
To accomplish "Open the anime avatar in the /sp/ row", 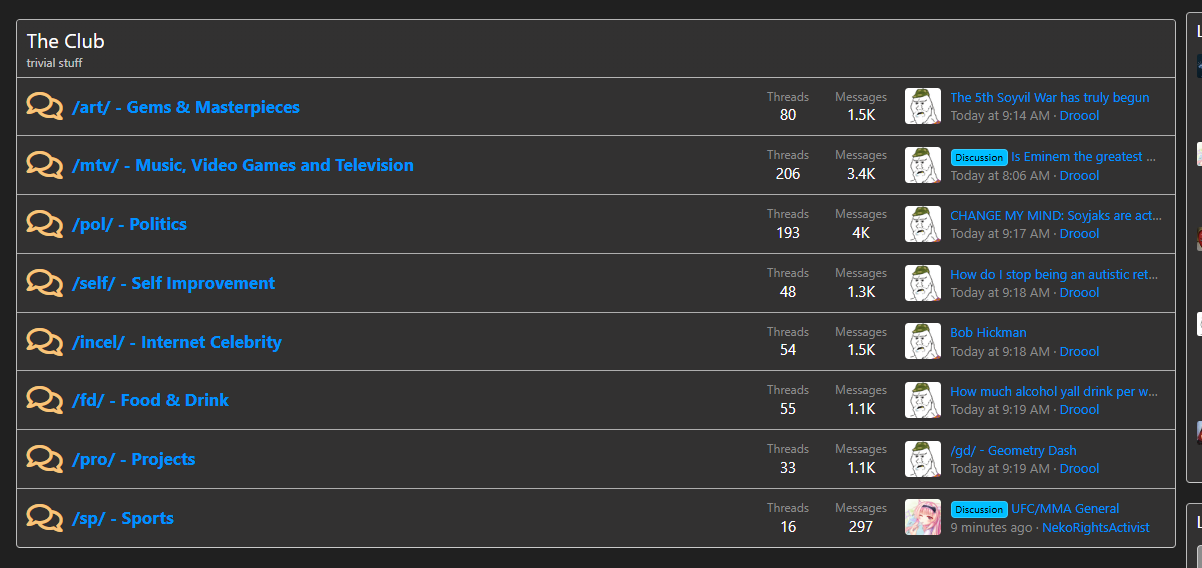I will [x=922, y=517].
